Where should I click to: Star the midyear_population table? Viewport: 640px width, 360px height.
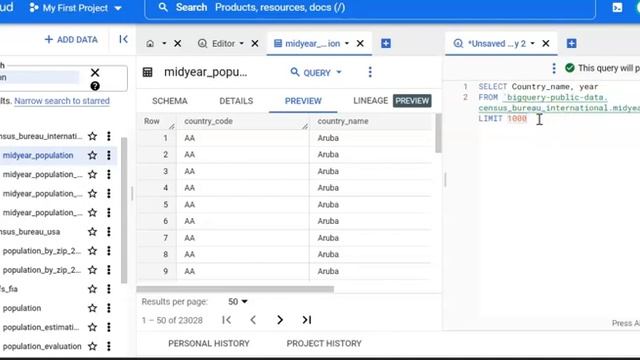point(93,155)
